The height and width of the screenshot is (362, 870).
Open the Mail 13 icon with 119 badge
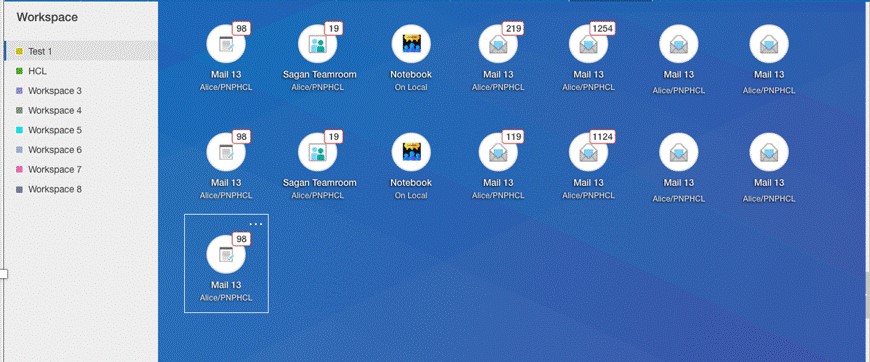[x=498, y=152]
